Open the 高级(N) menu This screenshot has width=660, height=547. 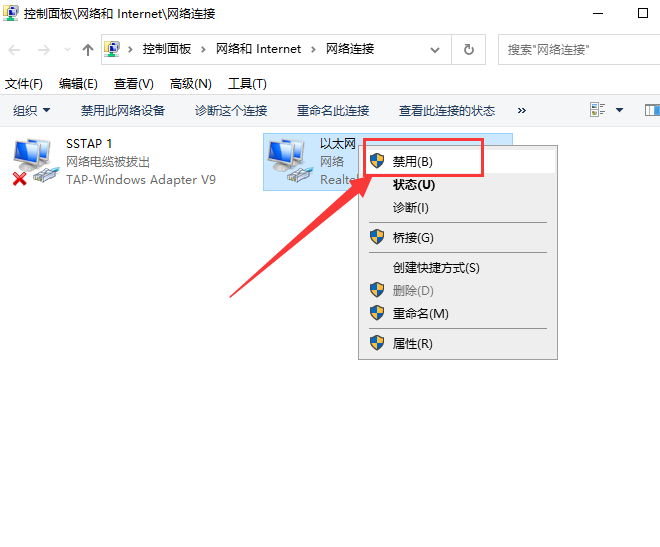click(191, 84)
